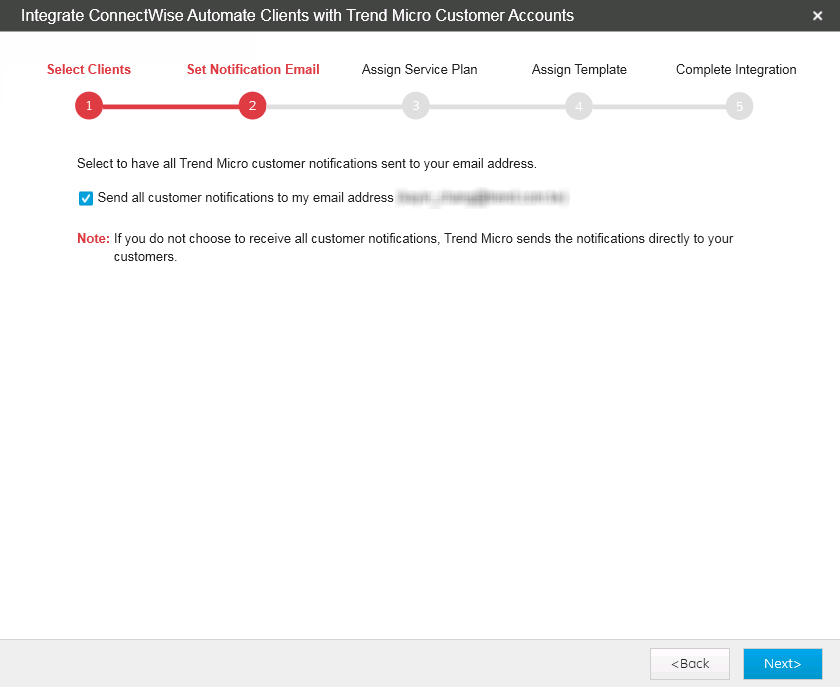Screen dimensions: 840x688
Task: Select the step 3 circle indicator
Action: coord(416,106)
